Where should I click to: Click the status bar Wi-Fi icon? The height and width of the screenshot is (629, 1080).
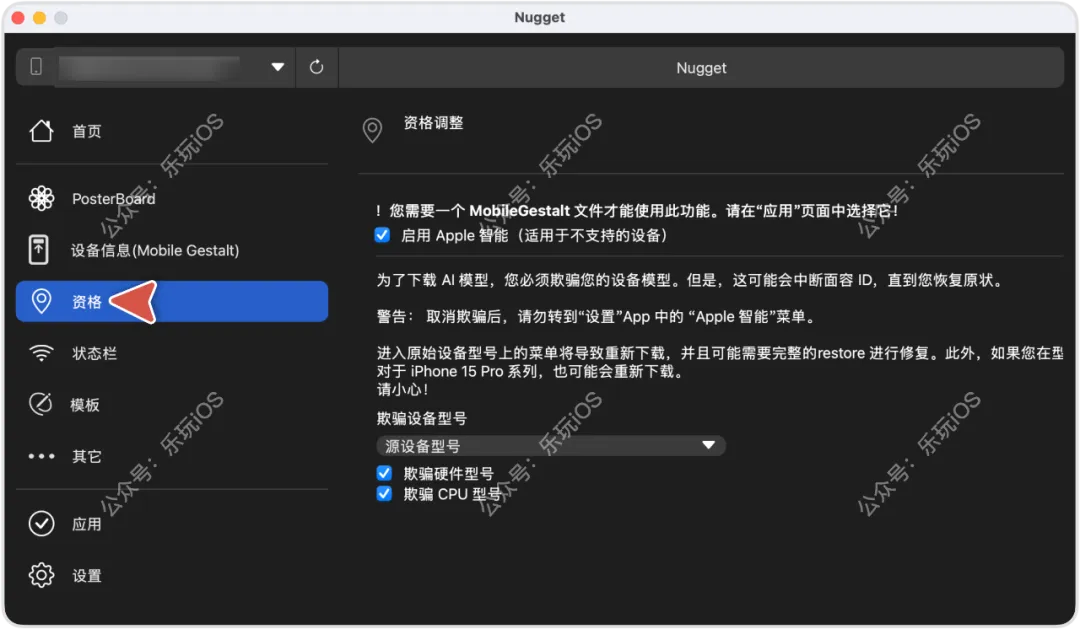(41, 353)
